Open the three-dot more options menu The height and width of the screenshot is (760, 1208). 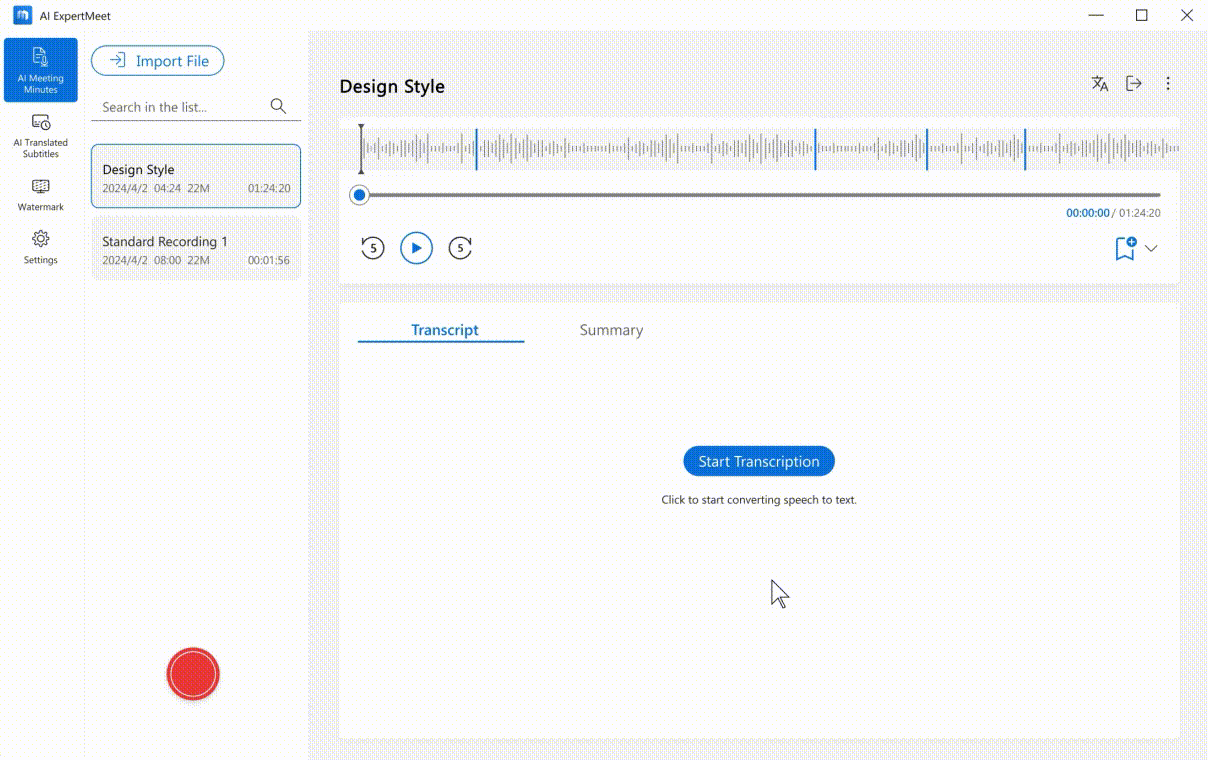pyautogui.click(x=1168, y=84)
